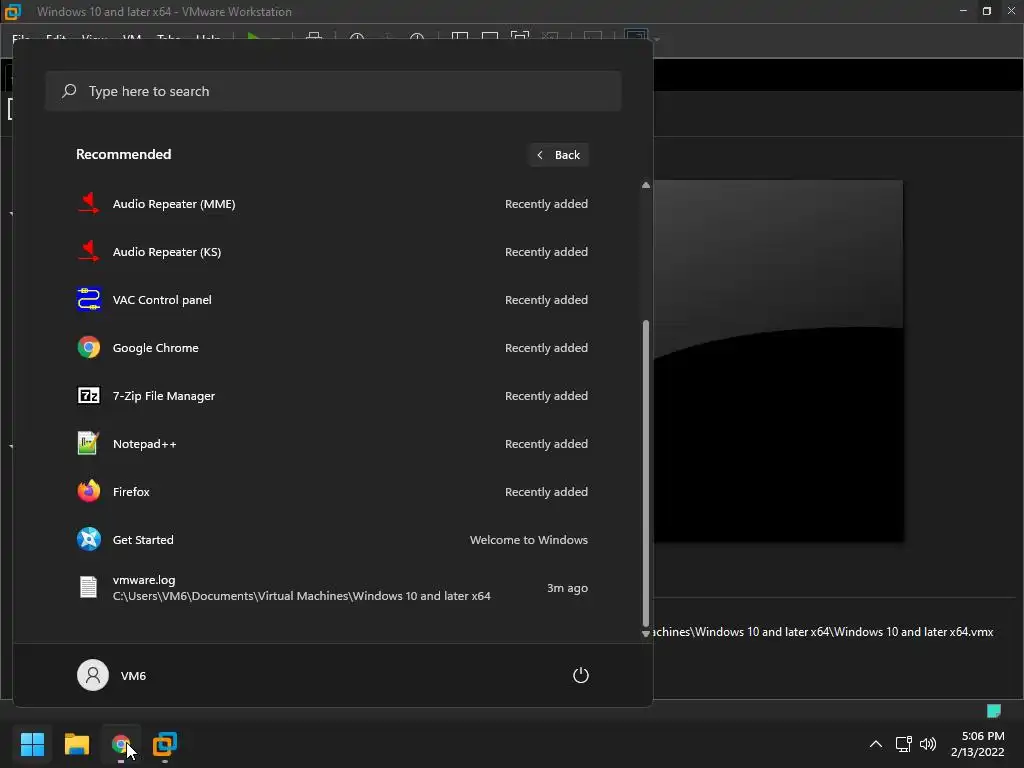The image size is (1024, 768).
Task: Open the network tray icon
Action: [903, 744]
